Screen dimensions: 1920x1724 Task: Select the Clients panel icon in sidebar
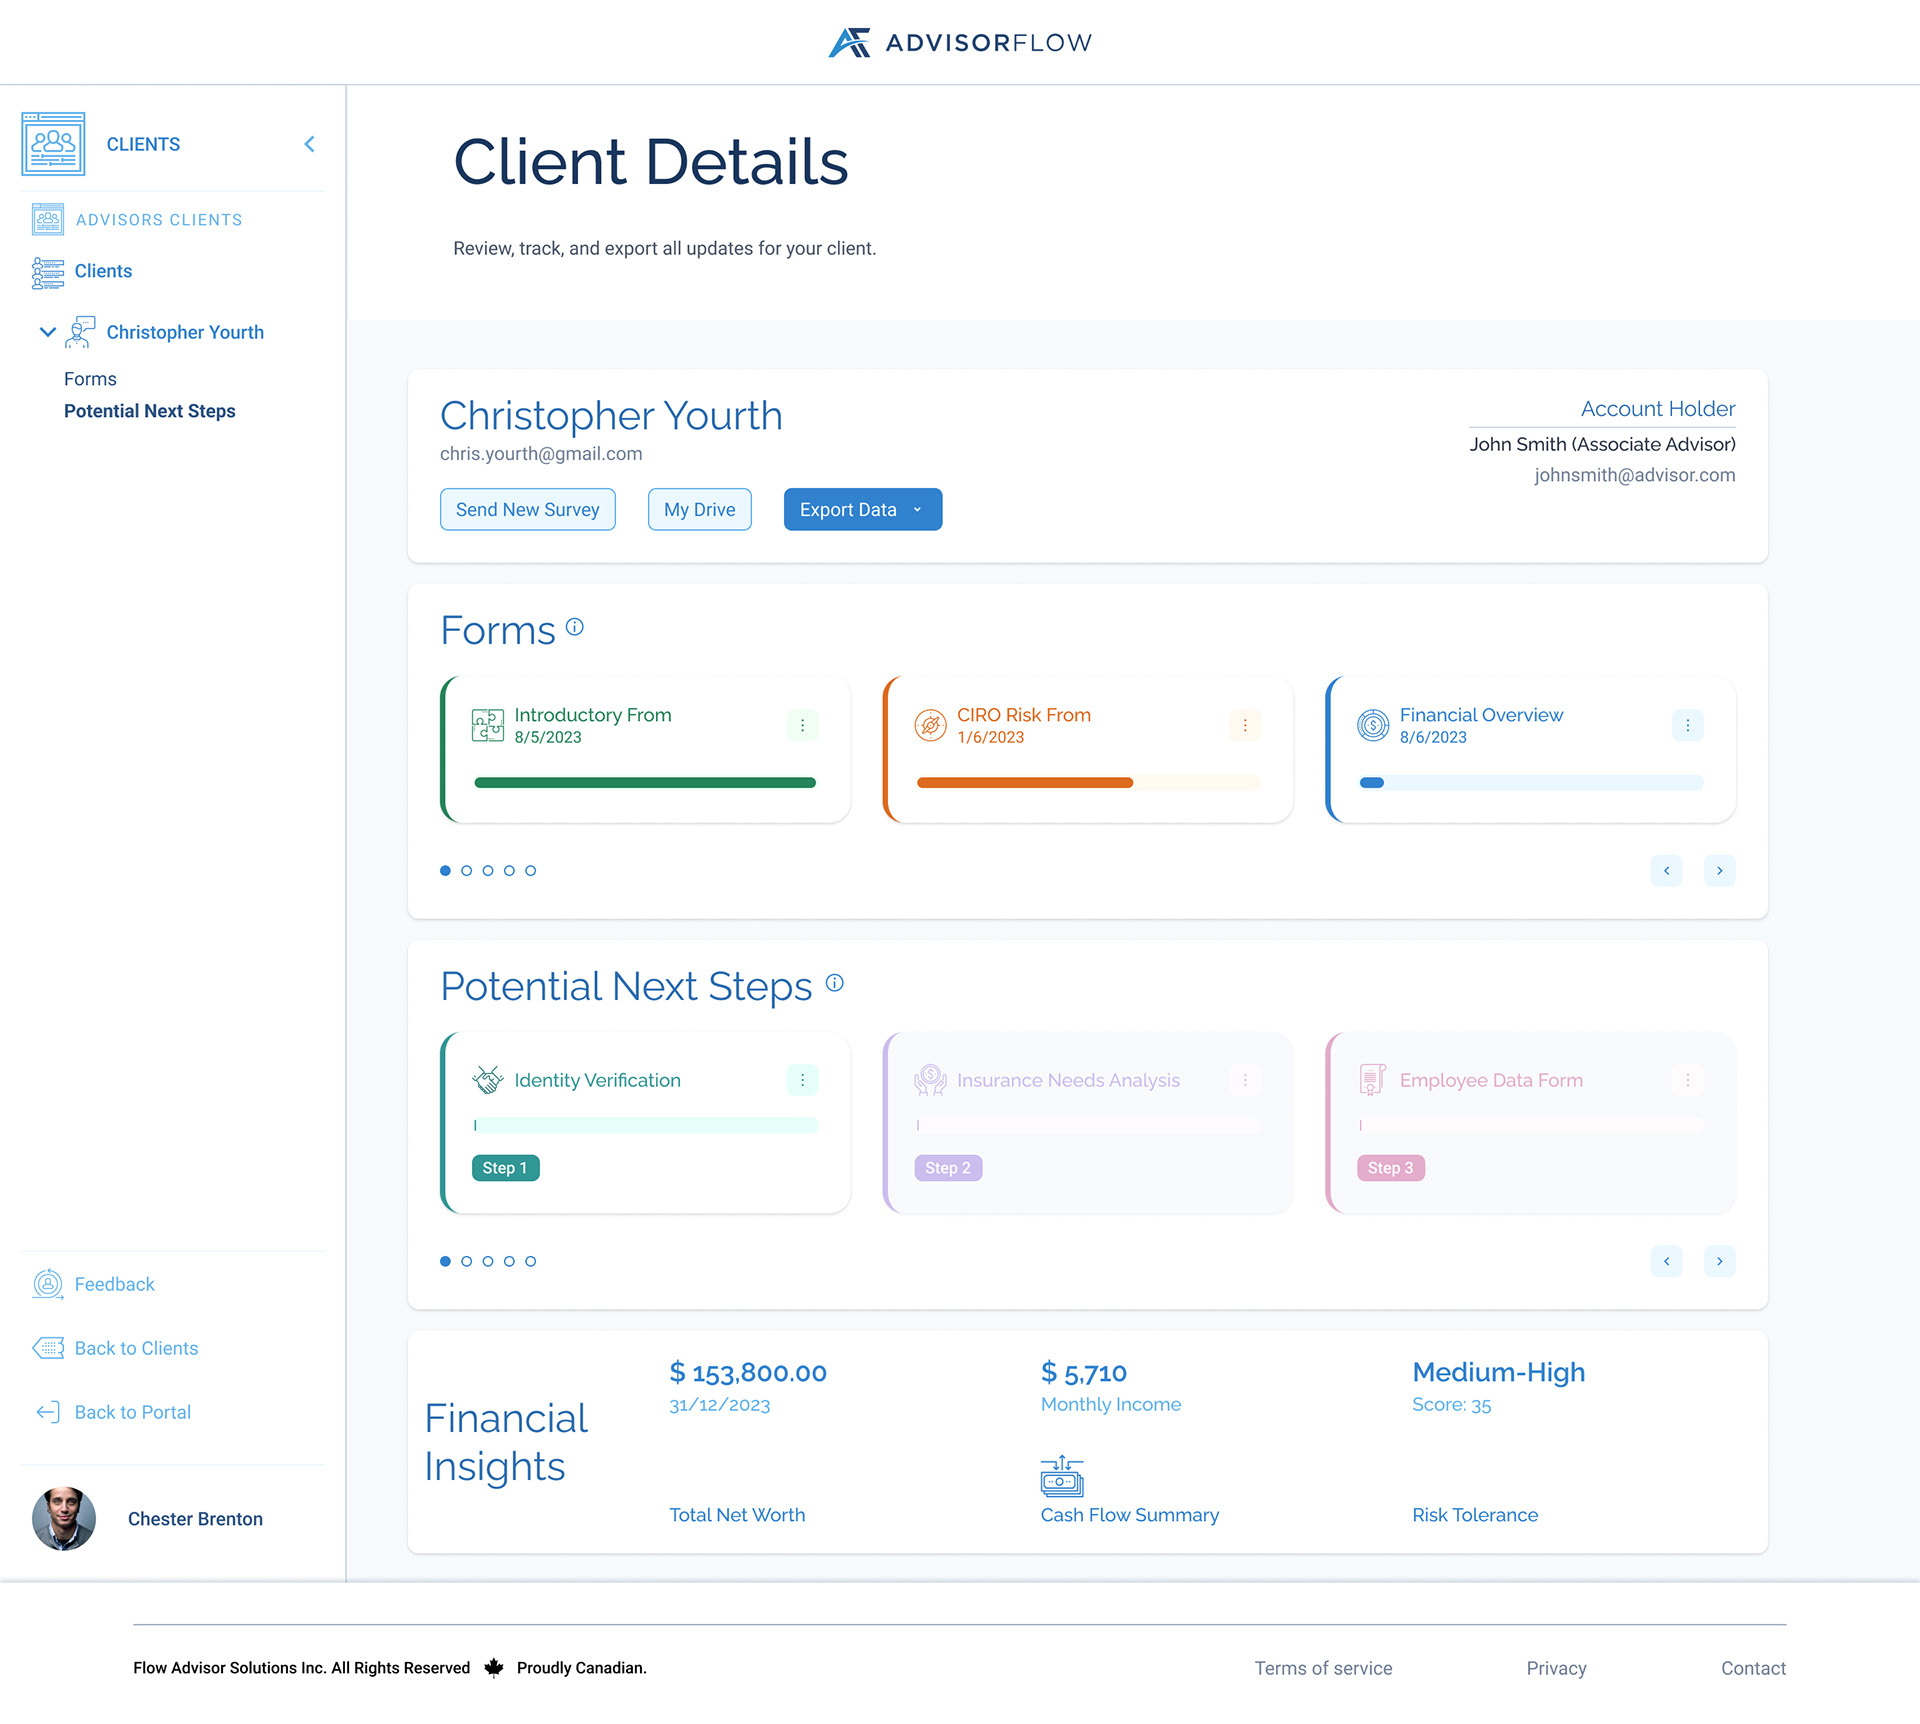coord(54,143)
